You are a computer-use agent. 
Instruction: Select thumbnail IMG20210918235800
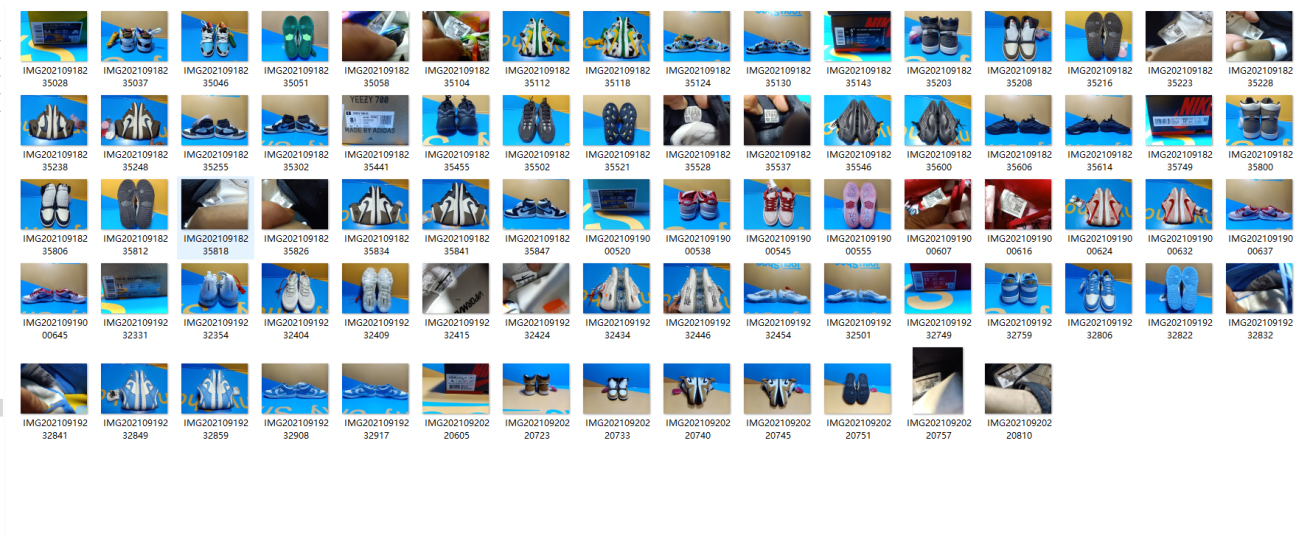click(1260, 121)
